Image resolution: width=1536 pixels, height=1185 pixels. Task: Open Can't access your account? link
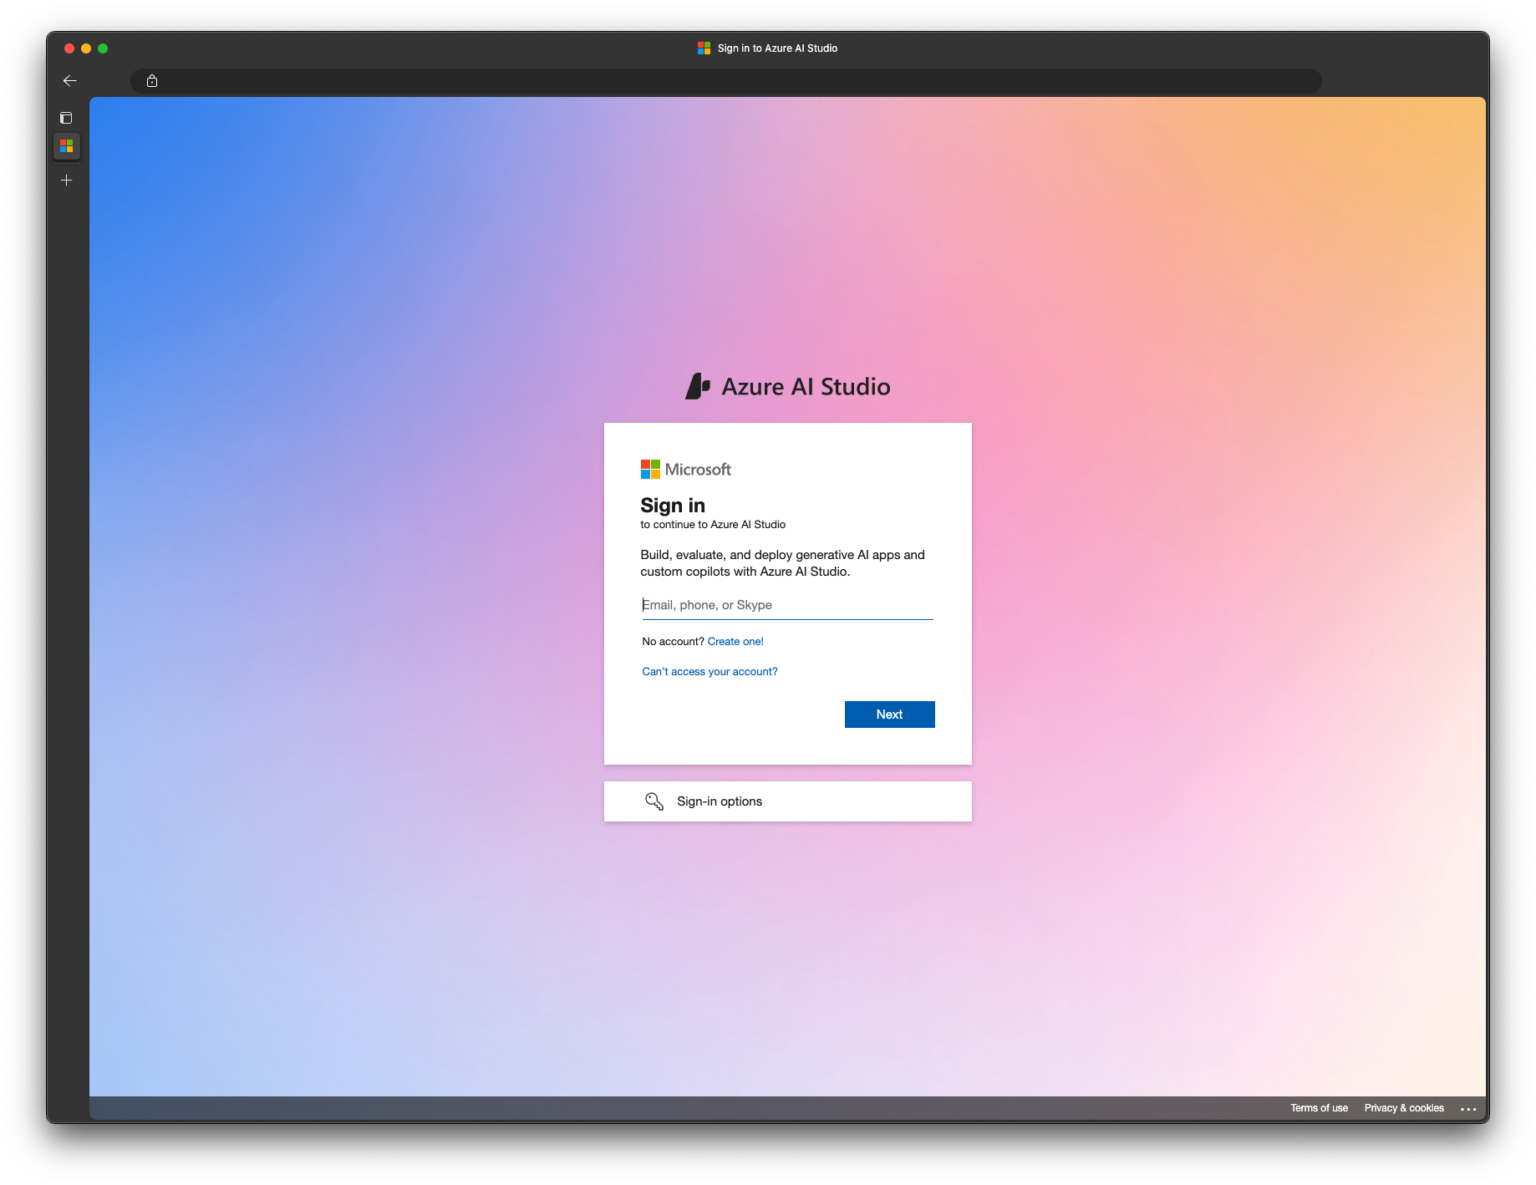click(x=710, y=672)
